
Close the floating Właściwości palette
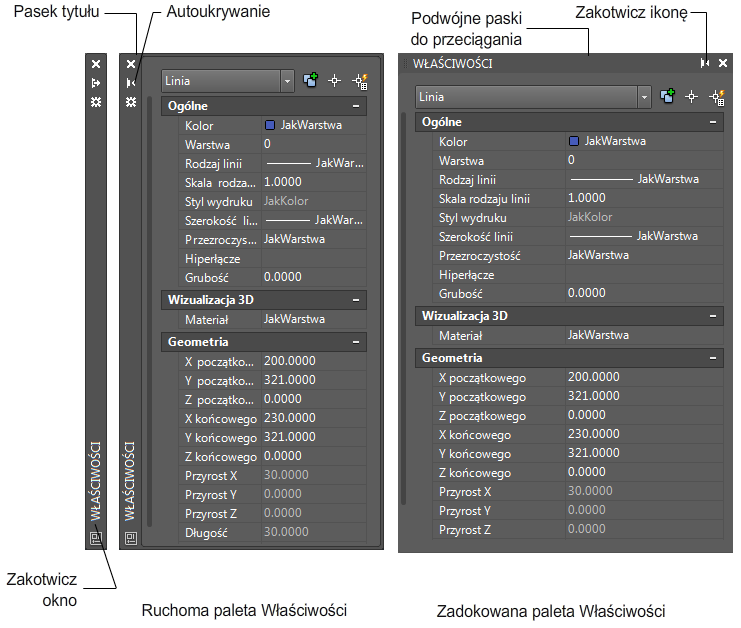131,64
